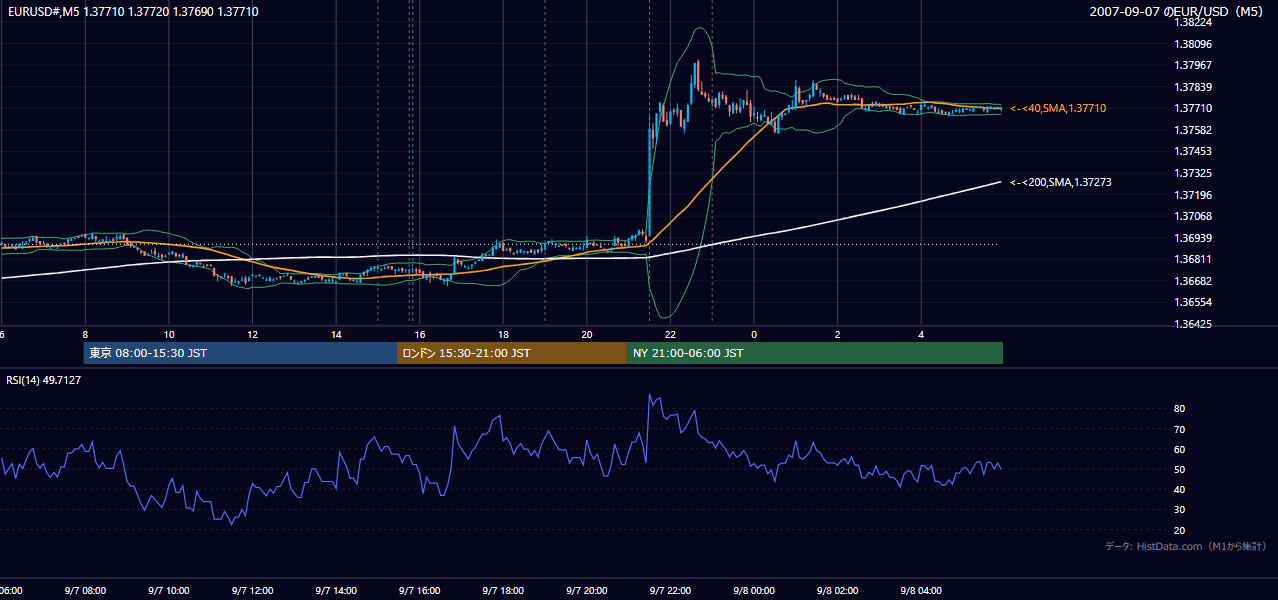Click hour 22 on the price chart time axis
Viewport: 1278px width, 600px height.
[670, 335]
